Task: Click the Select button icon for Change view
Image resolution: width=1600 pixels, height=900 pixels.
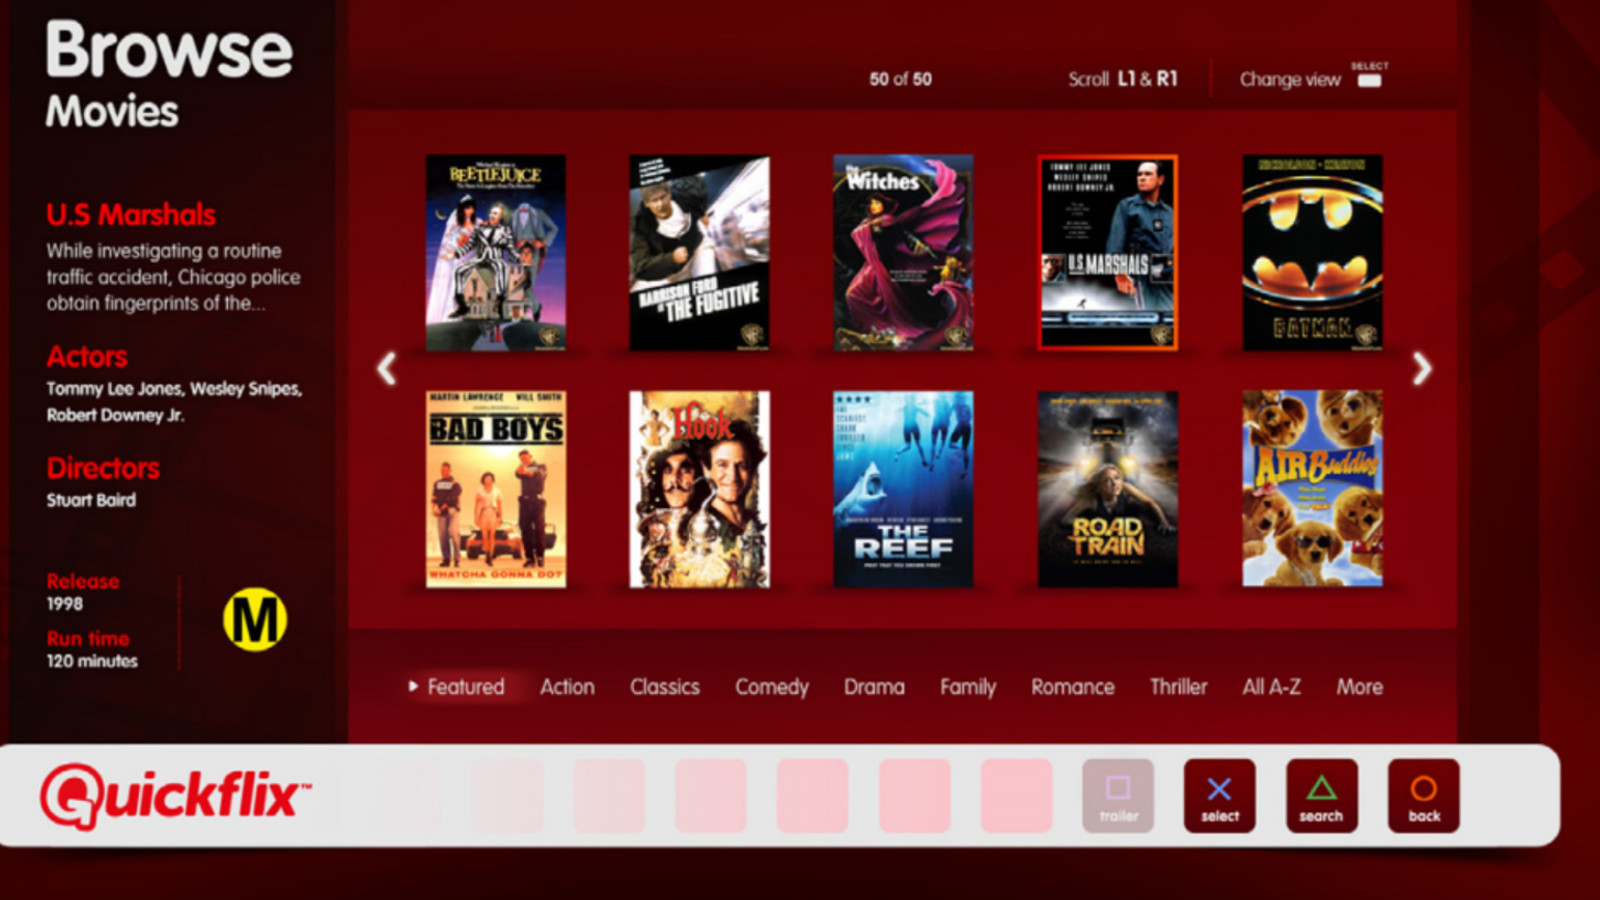Action: (x=1369, y=81)
